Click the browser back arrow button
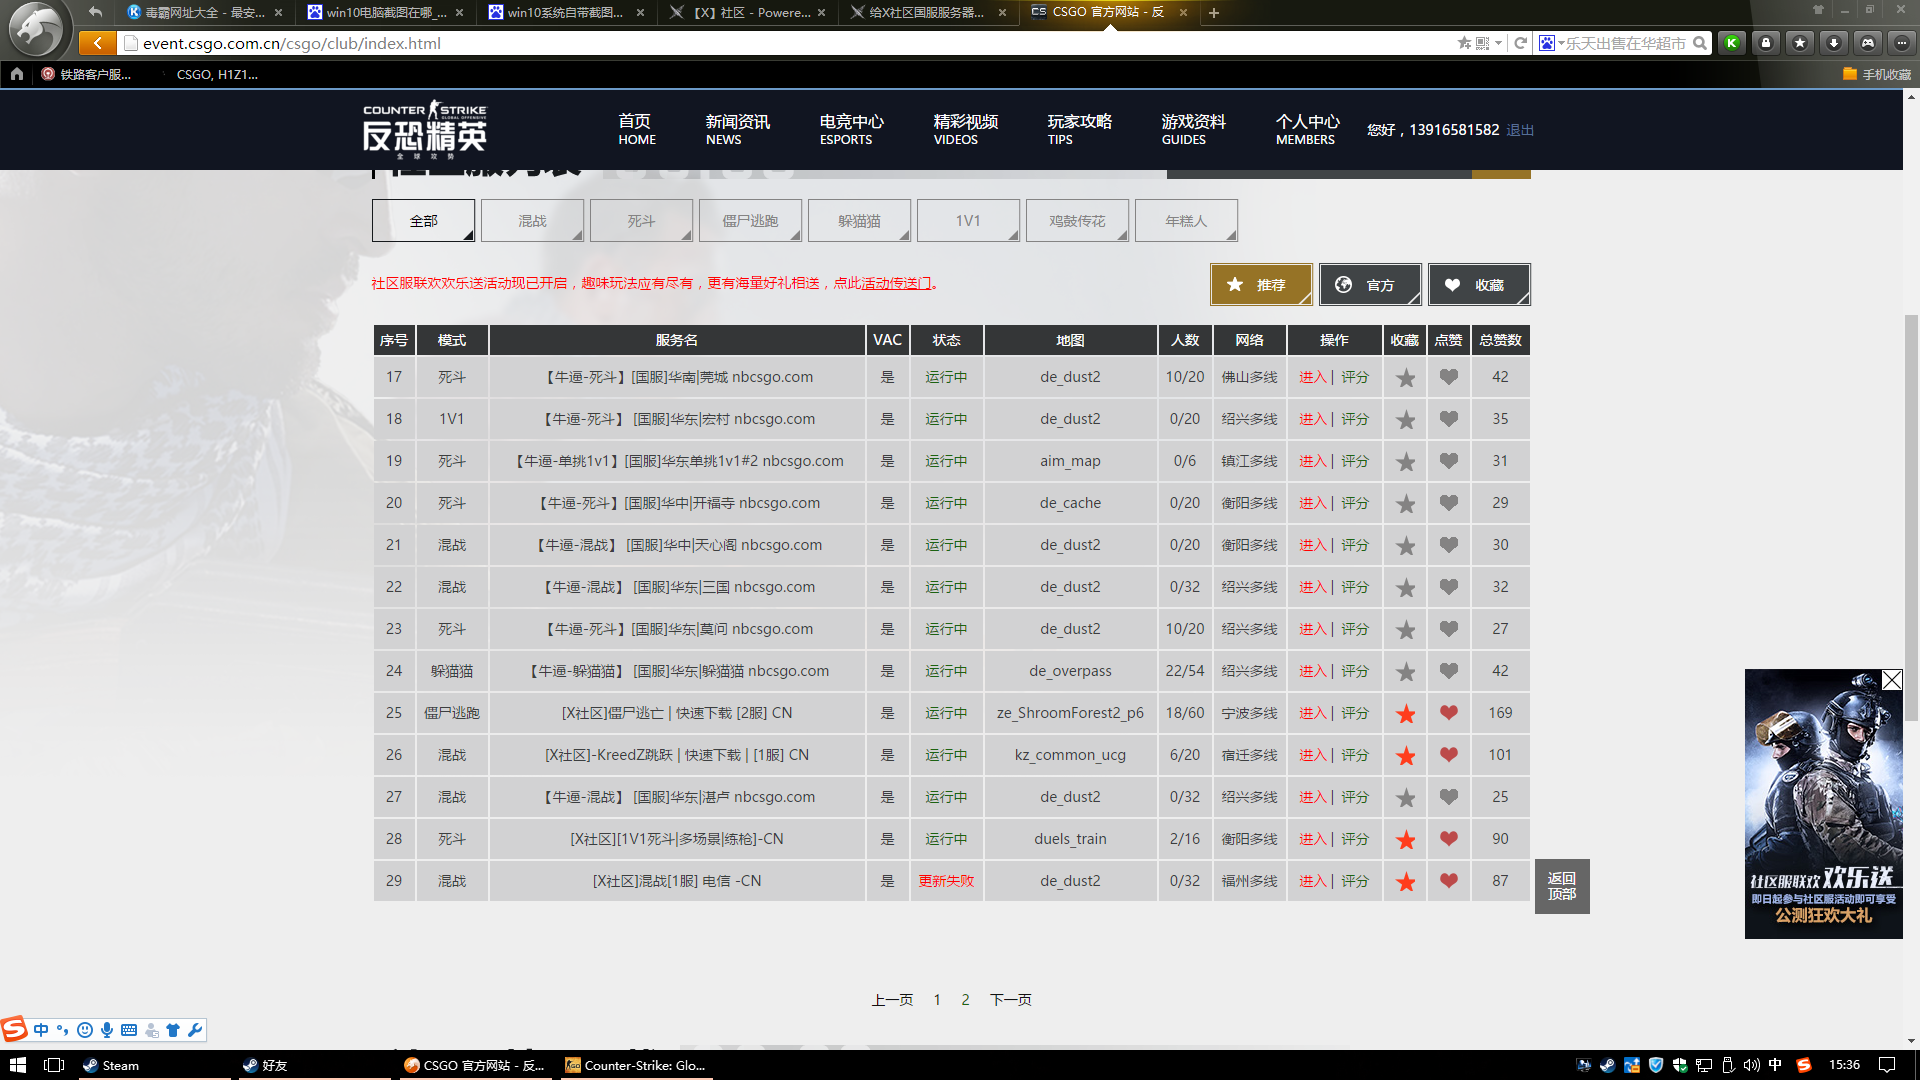The width and height of the screenshot is (1920, 1080). point(97,43)
